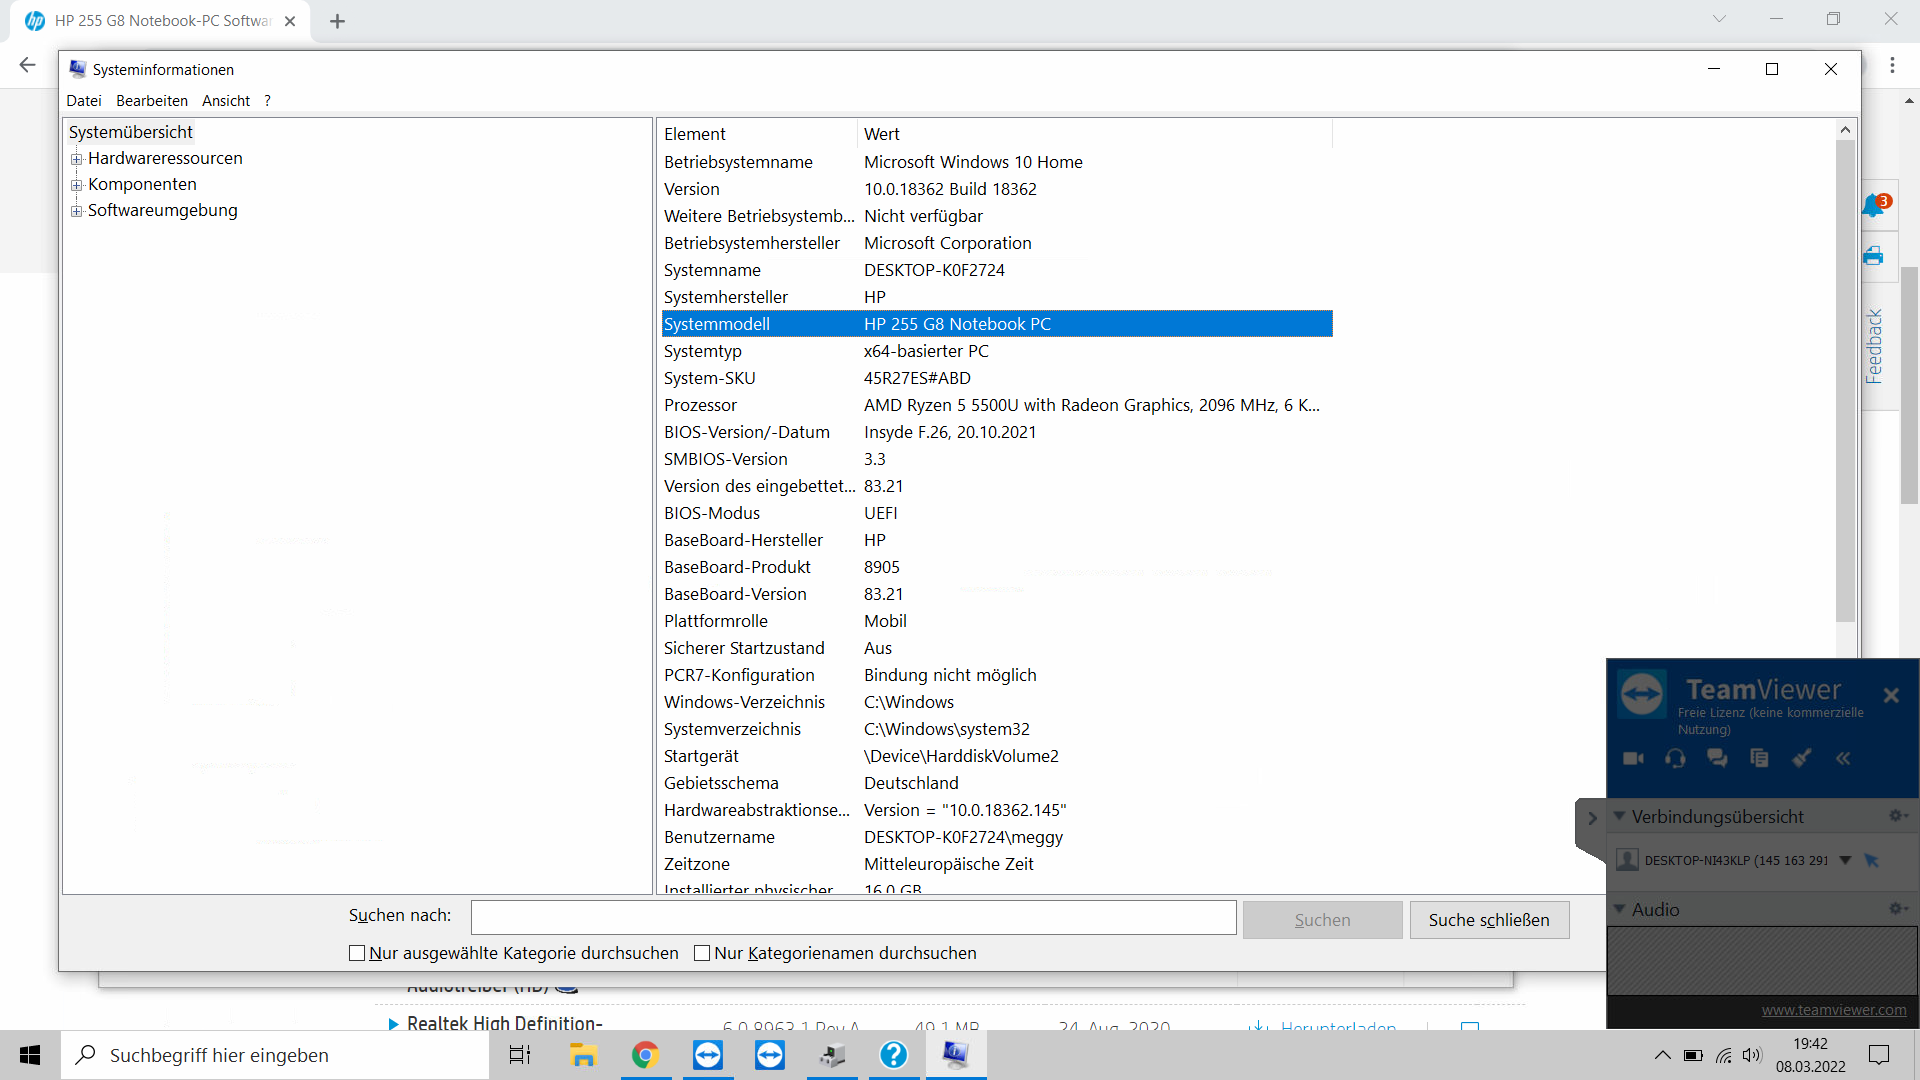Open the Datei menu
Image resolution: width=1920 pixels, height=1080 pixels.
click(x=84, y=101)
